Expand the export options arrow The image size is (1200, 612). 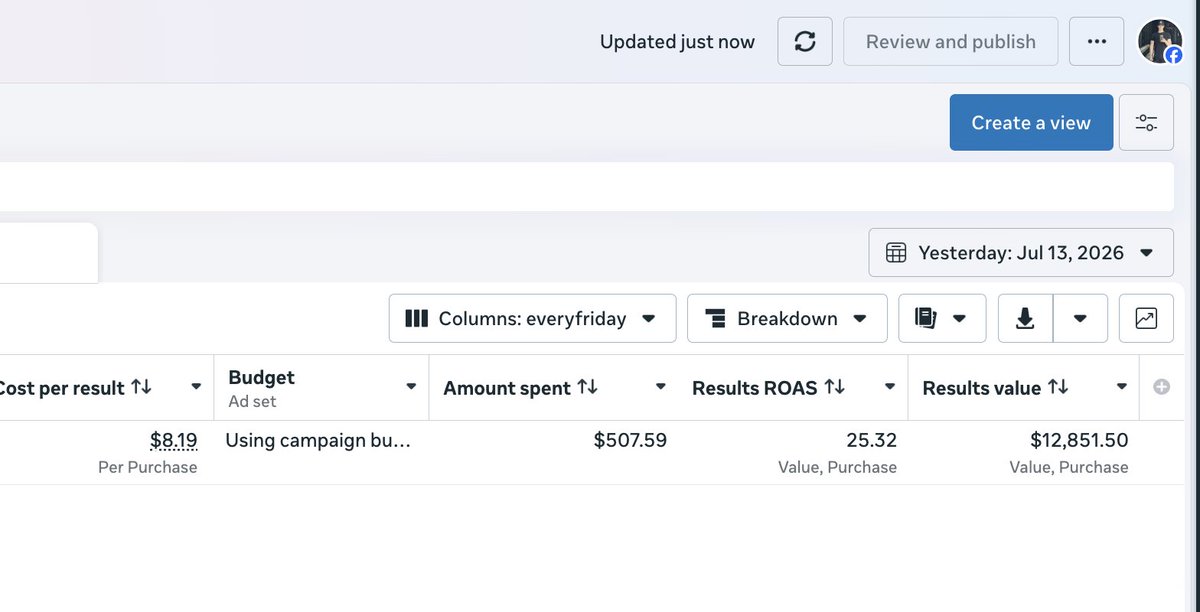click(1080, 319)
